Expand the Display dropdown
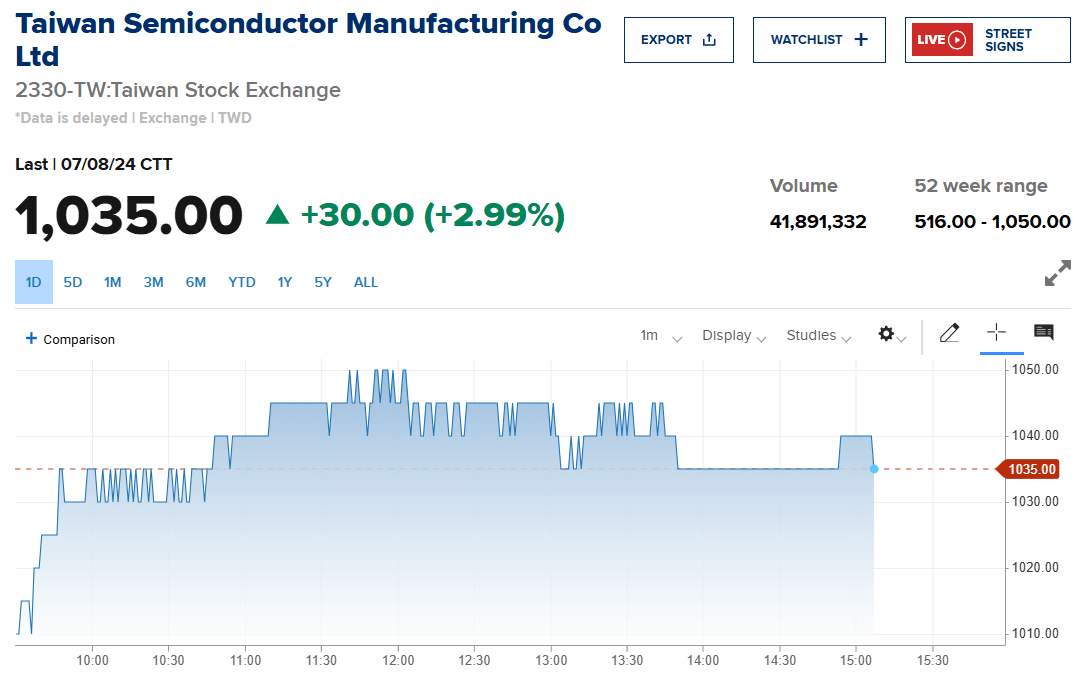Image resolution: width=1091 pixels, height=686 pixels. click(734, 336)
